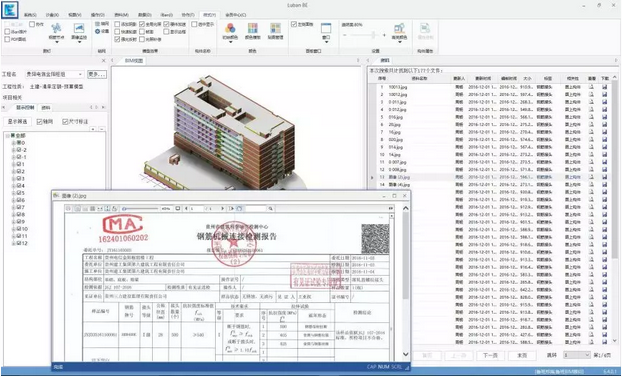Click download icon for 20.jpg row
Viewport: 622px width, 377px height.
[604, 125]
